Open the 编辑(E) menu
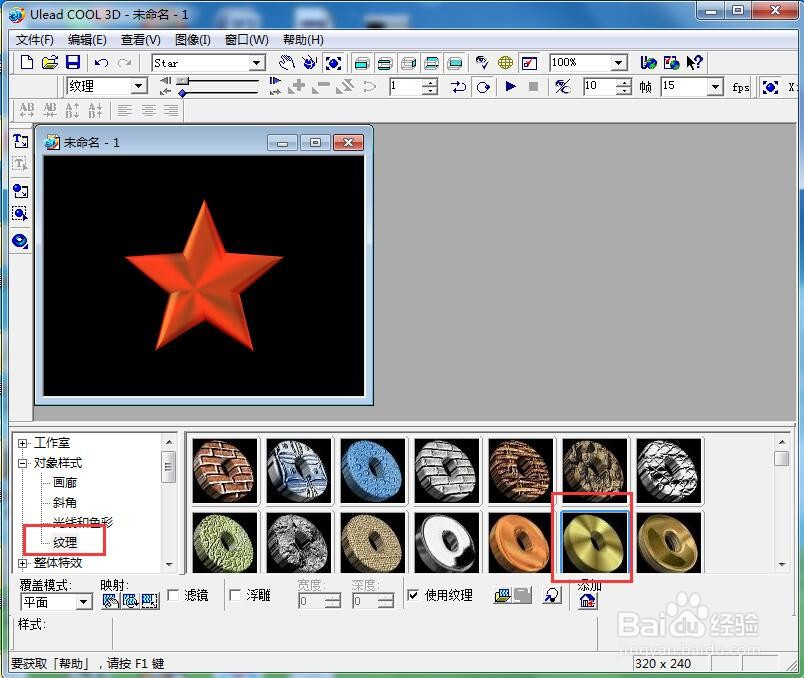This screenshot has width=804, height=678. point(87,40)
